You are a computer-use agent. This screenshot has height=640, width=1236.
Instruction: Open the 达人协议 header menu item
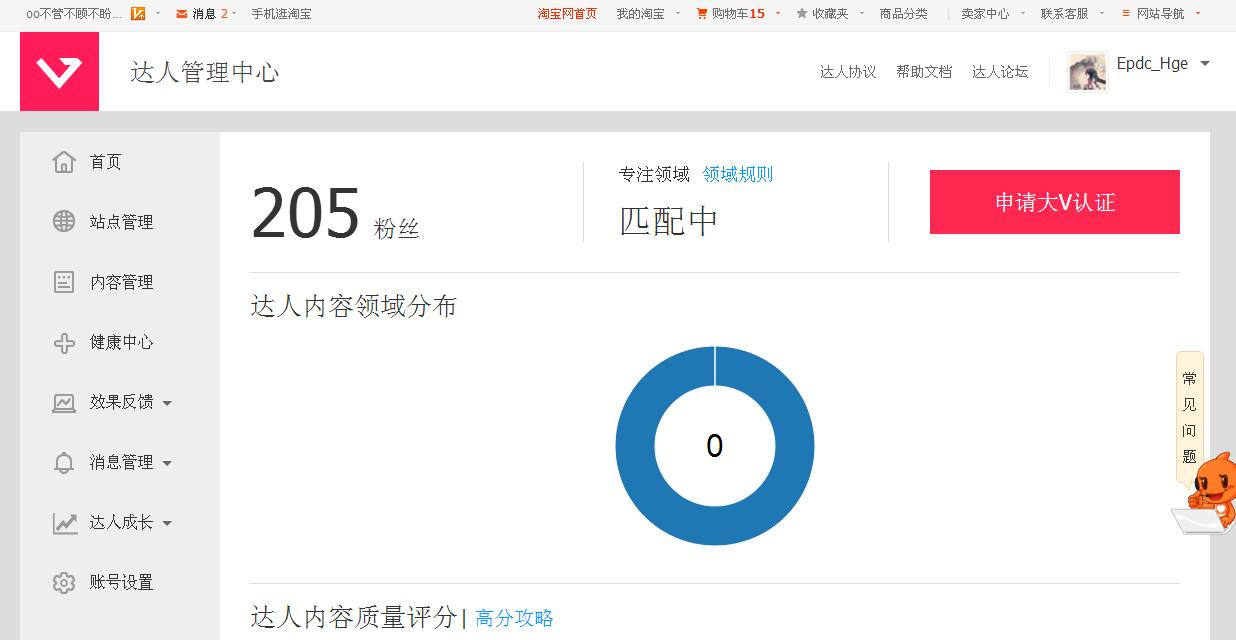coord(848,72)
